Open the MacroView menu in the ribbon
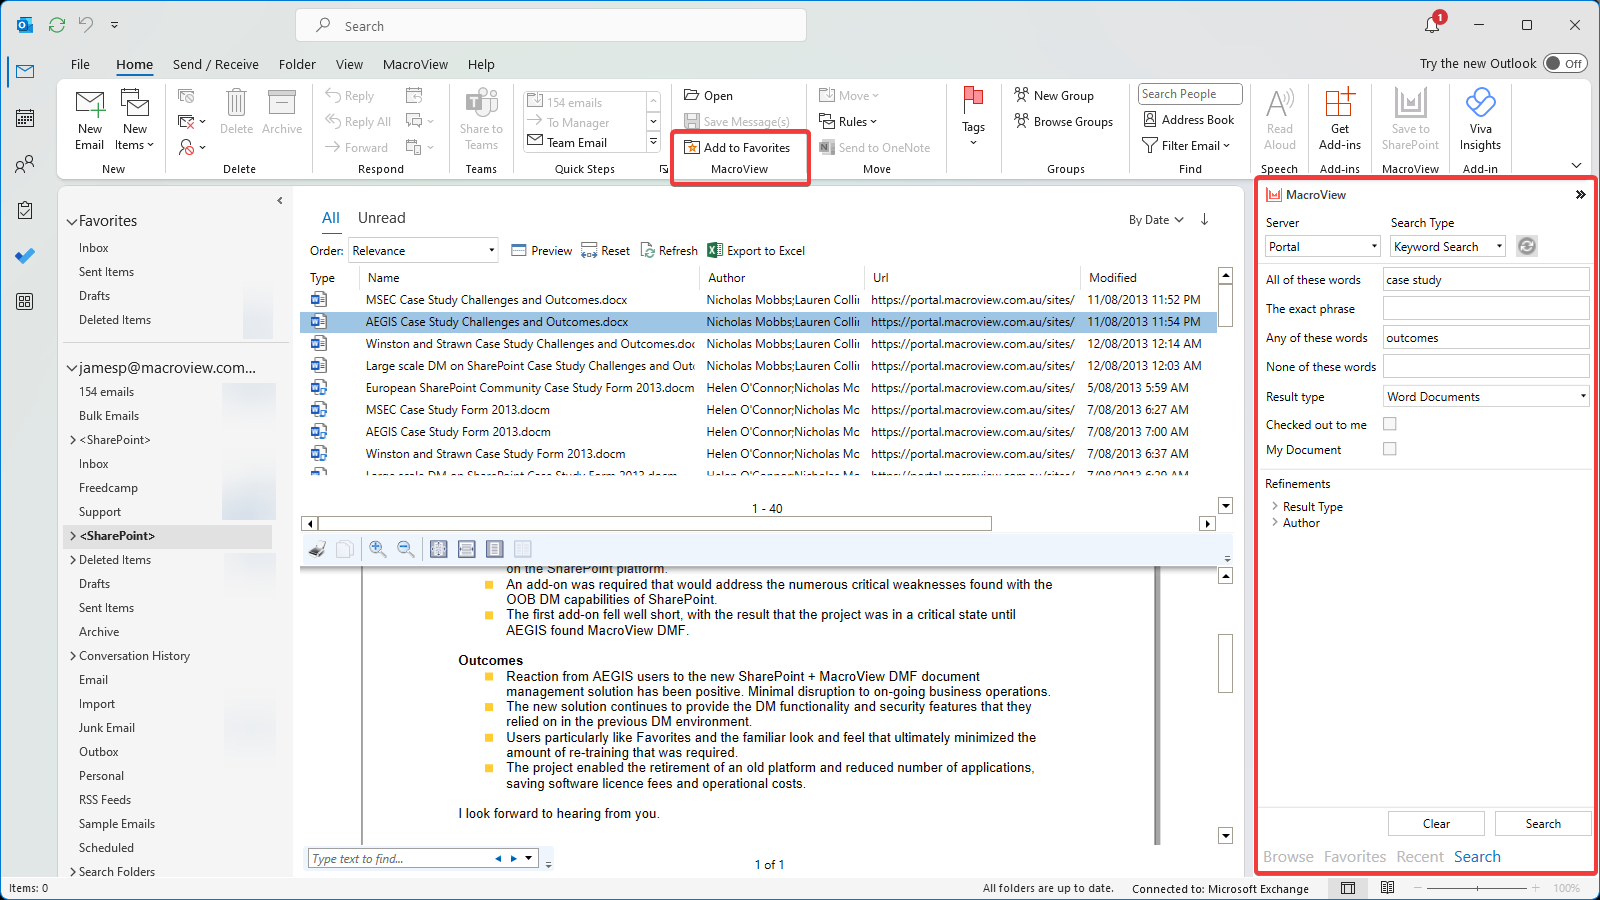The height and width of the screenshot is (900, 1600). pos(414,63)
